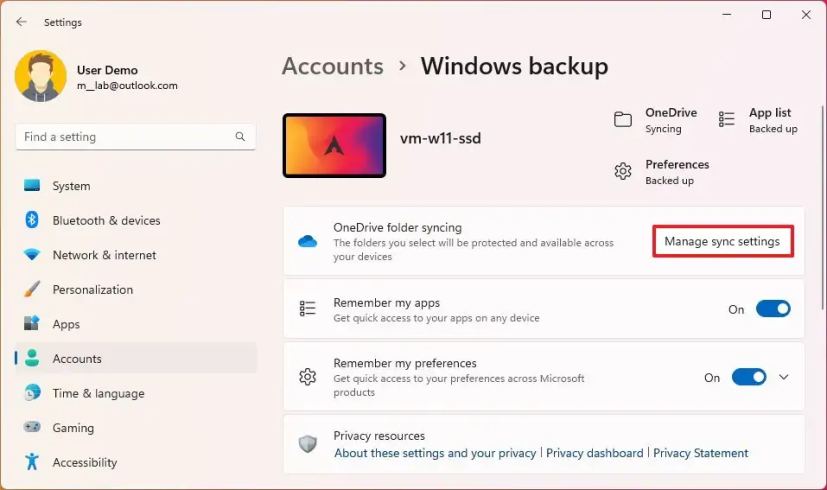Click the vm-w11-ssd device thumbnail
This screenshot has height=490, width=827.
(x=334, y=145)
